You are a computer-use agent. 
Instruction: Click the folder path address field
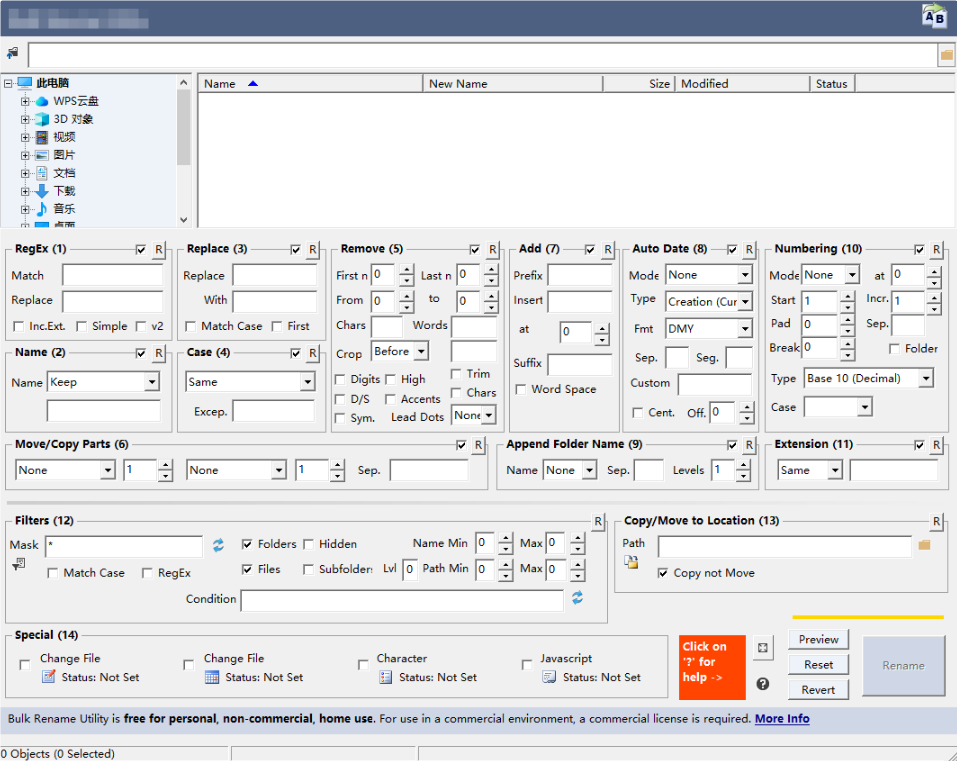click(x=482, y=55)
